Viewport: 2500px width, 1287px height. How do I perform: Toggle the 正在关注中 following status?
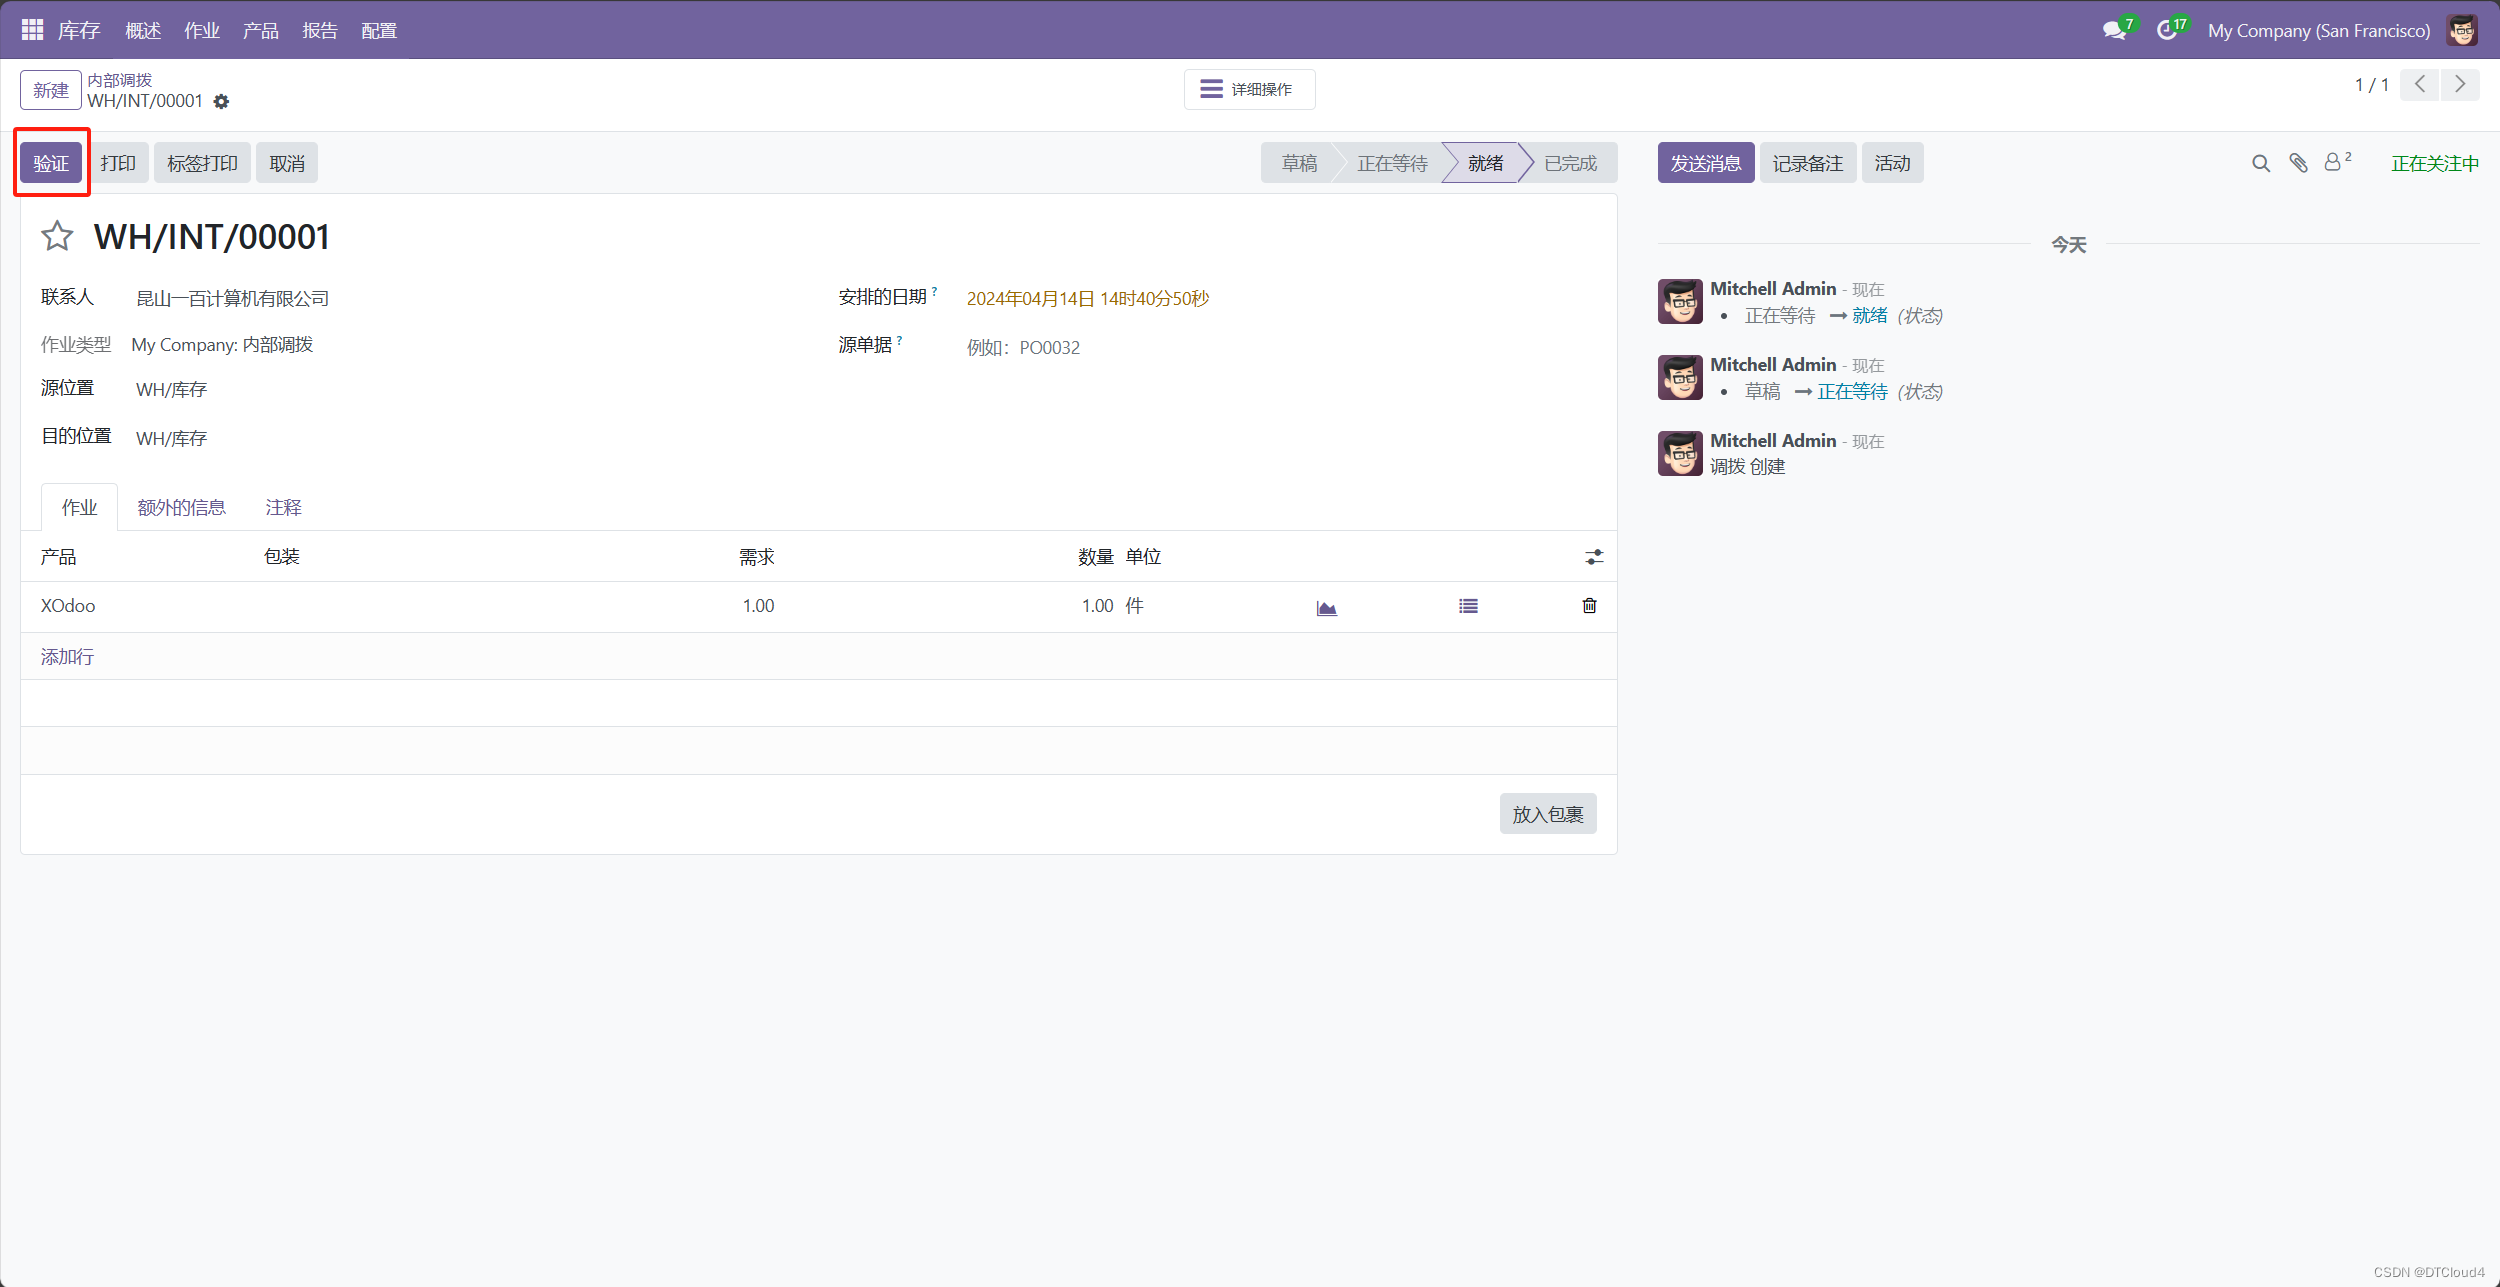[2434, 164]
